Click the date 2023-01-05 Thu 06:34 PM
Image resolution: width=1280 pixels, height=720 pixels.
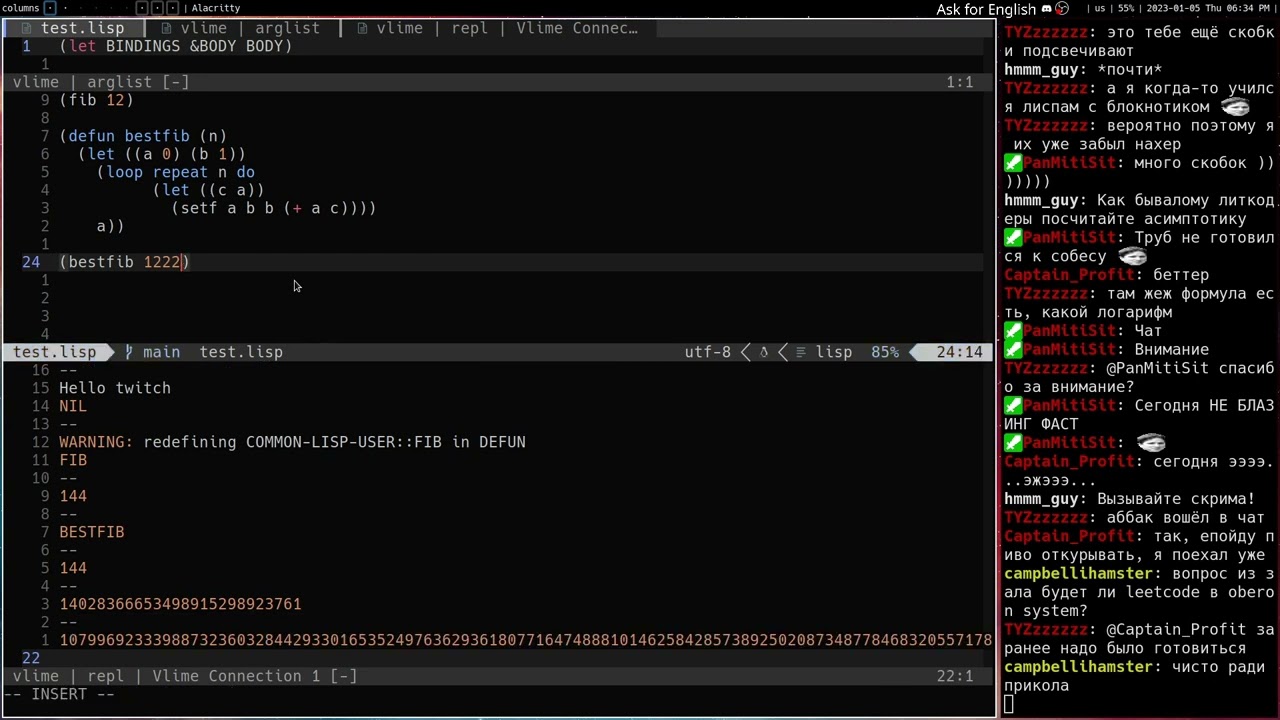[1207, 8]
